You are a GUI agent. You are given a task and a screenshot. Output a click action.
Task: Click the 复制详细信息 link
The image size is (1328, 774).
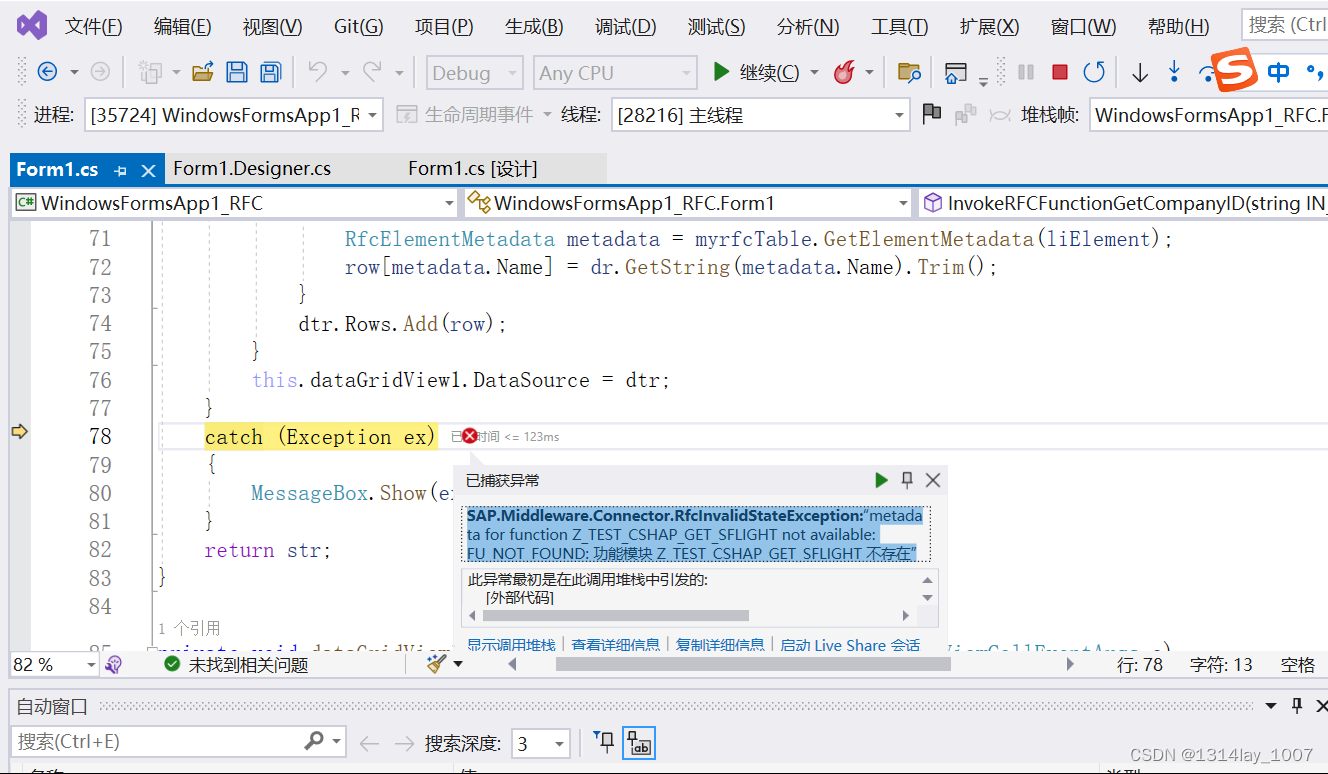[x=720, y=645]
